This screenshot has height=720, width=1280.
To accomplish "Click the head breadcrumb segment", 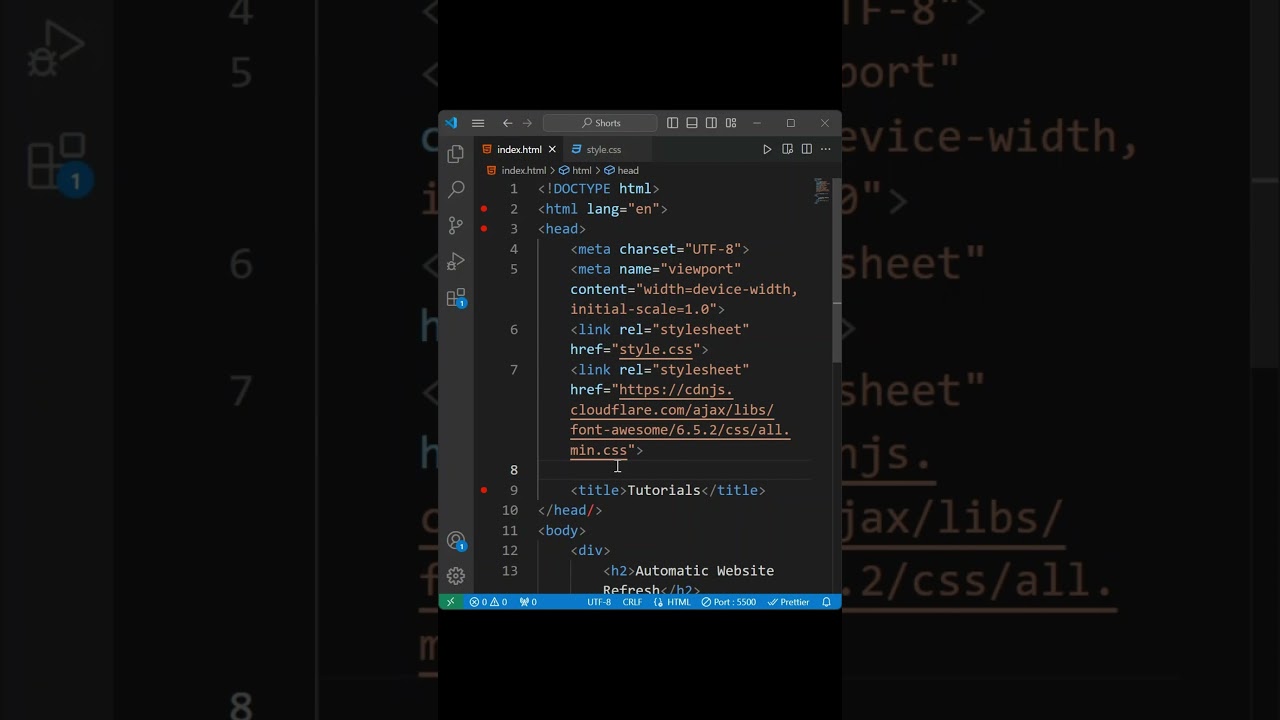I will click(628, 170).
